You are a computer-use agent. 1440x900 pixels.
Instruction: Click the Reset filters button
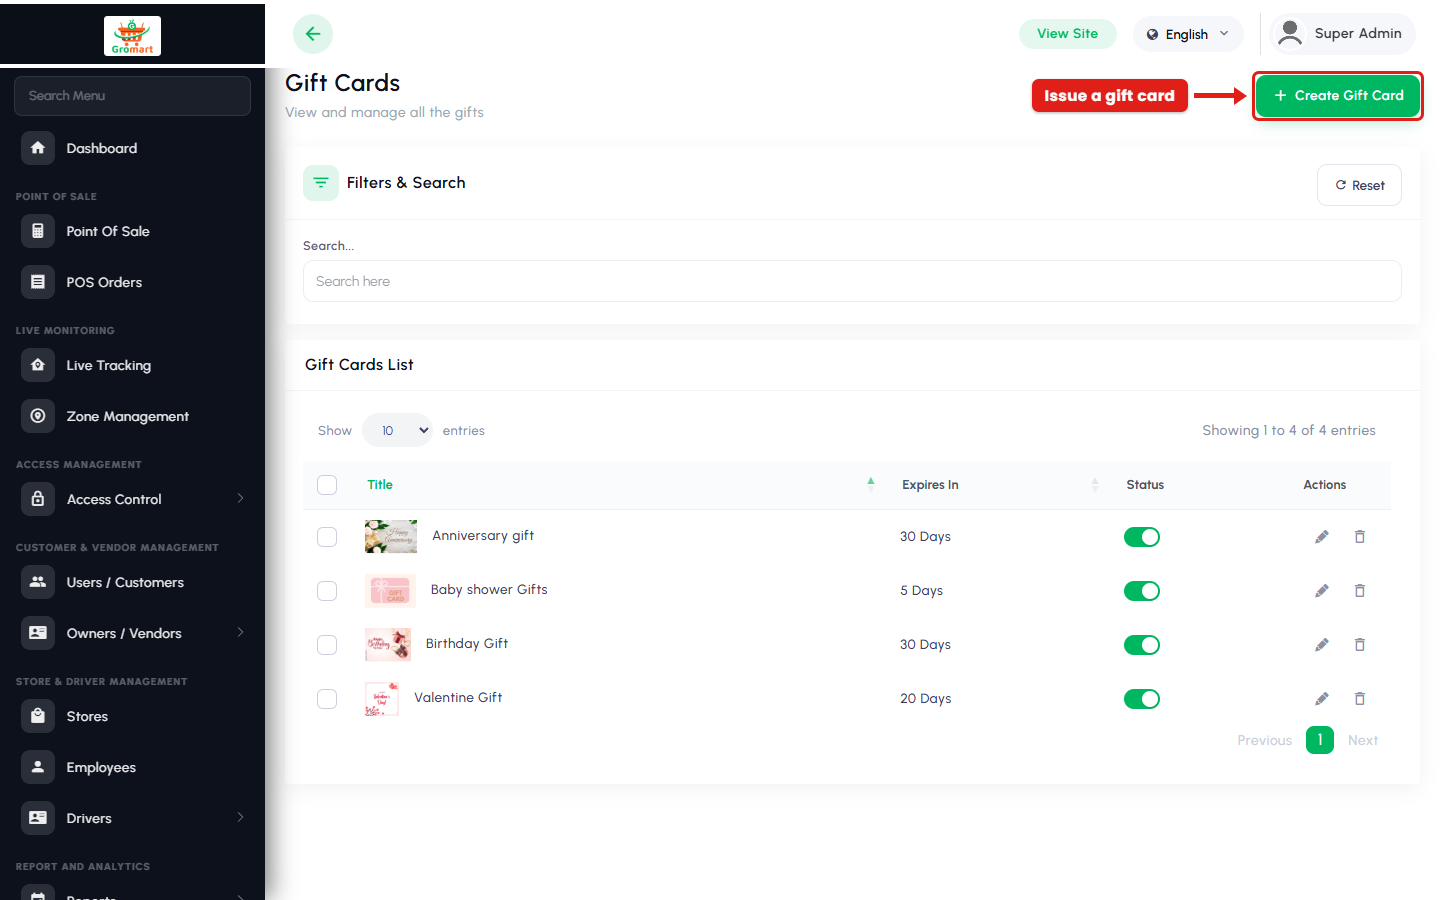(1359, 185)
